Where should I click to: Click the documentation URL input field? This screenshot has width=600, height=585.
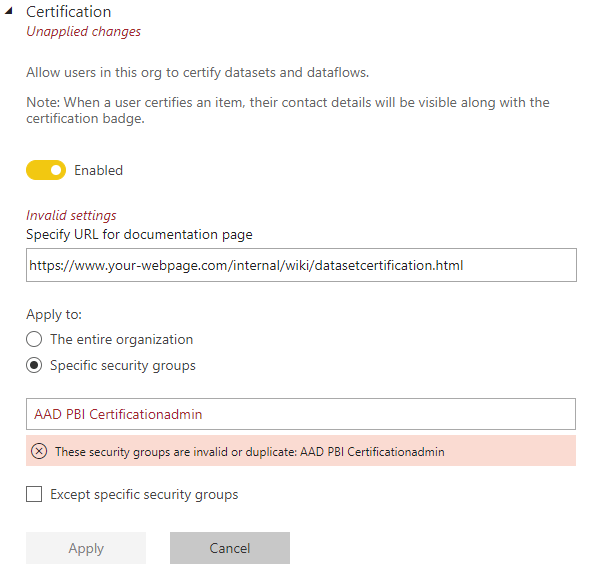301,266
